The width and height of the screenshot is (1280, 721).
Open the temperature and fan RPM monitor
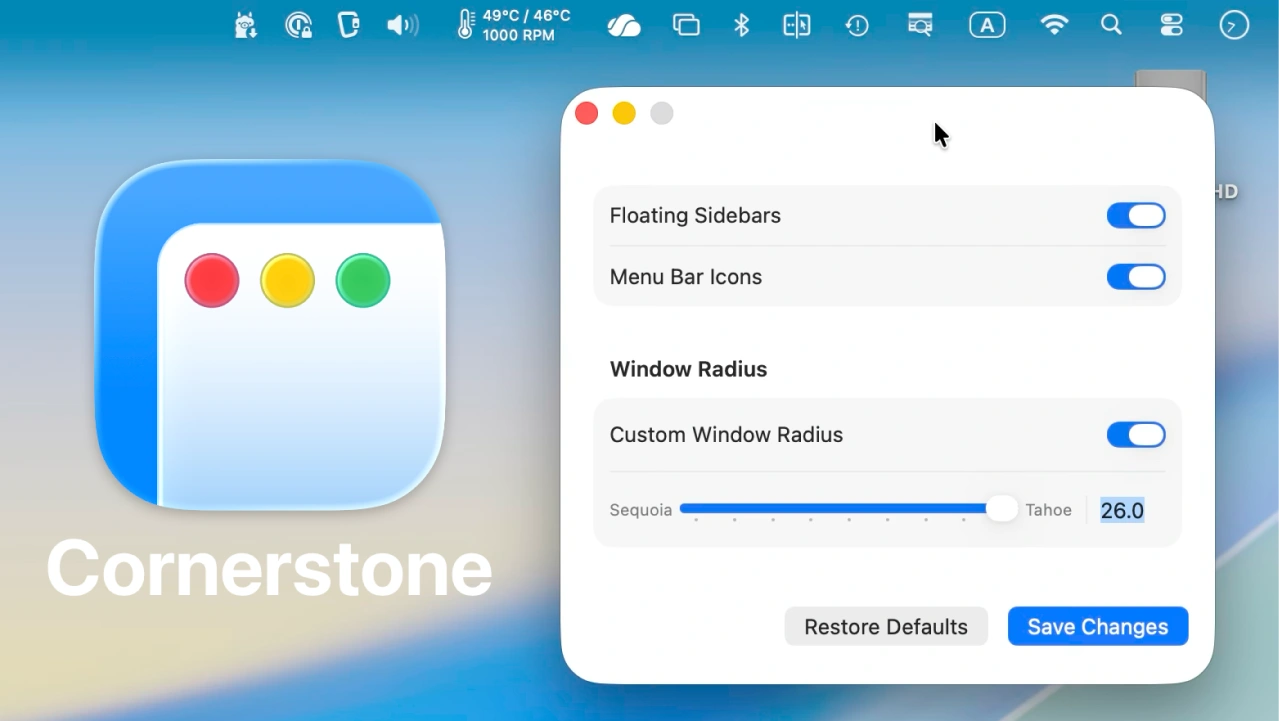514,25
